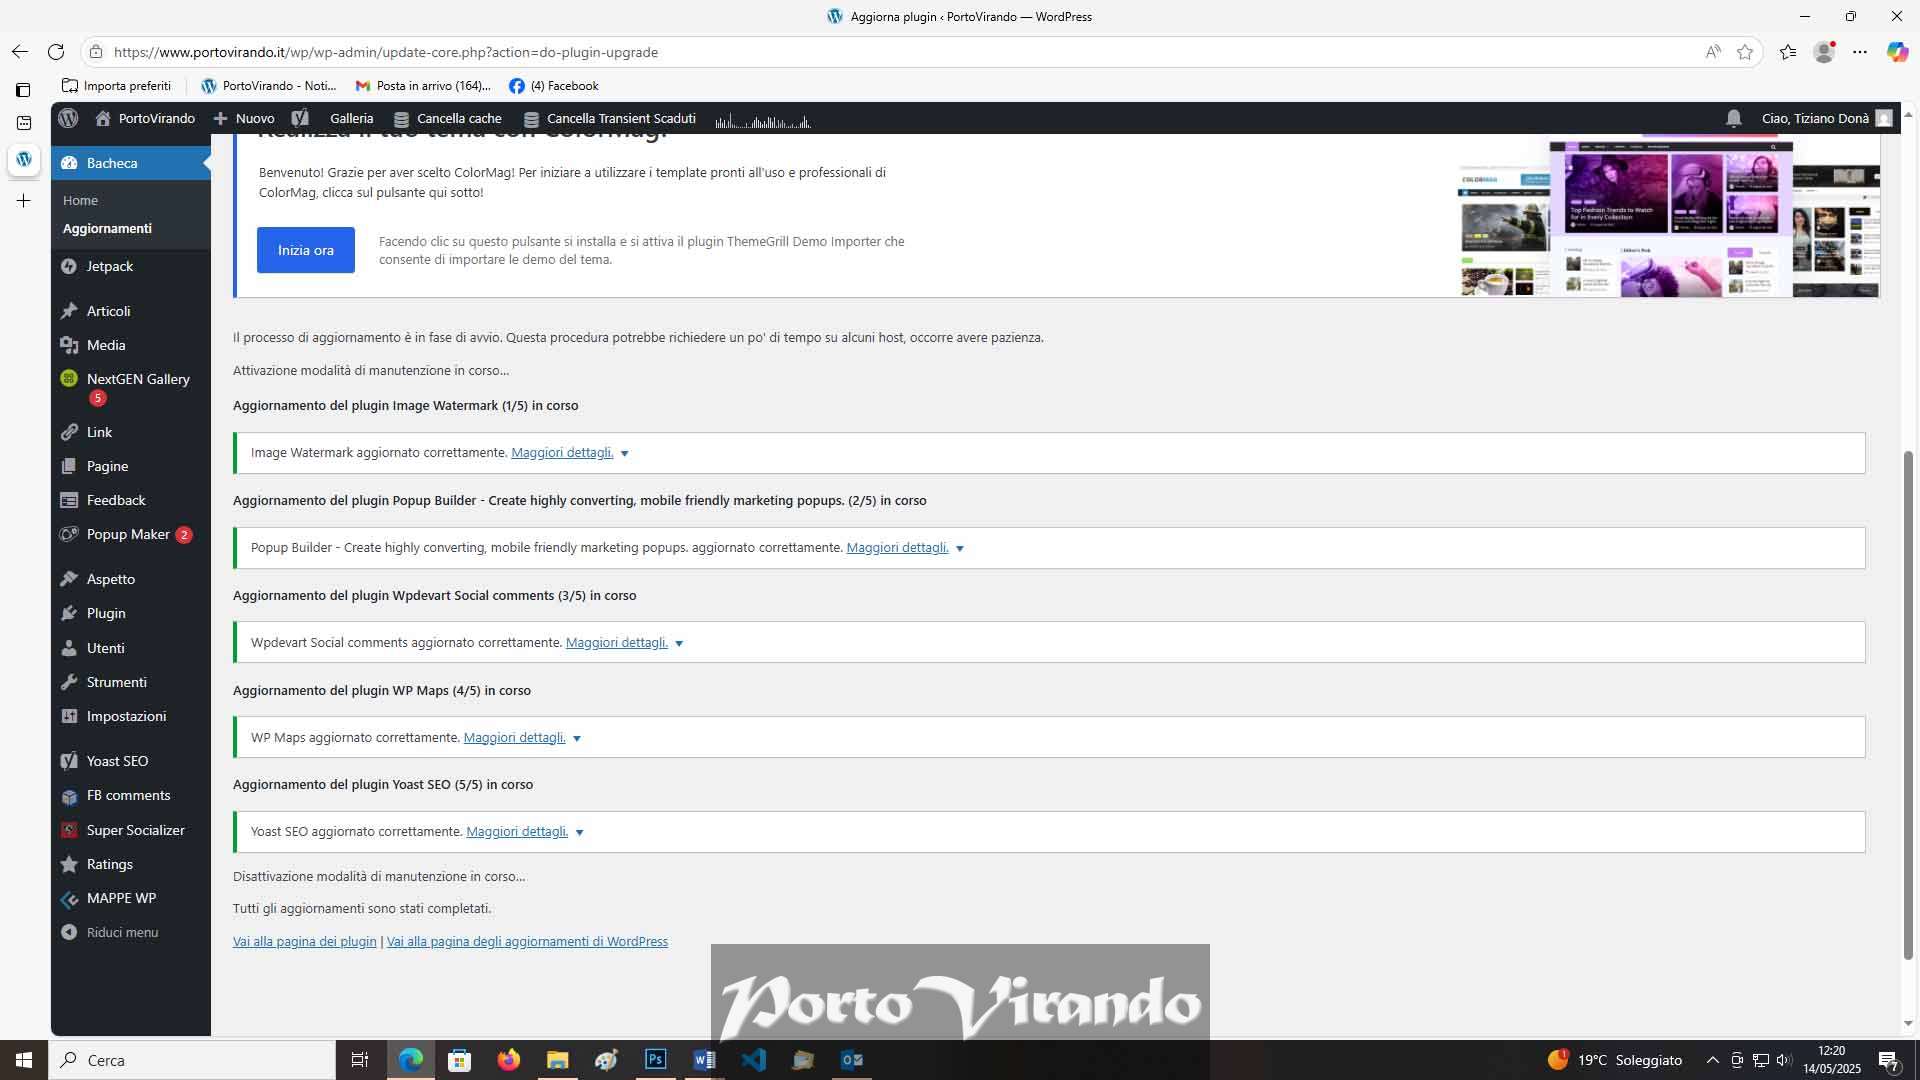Reload the page with refresh icon
The image size is (1920, 1080).
(x=56, y=52)
